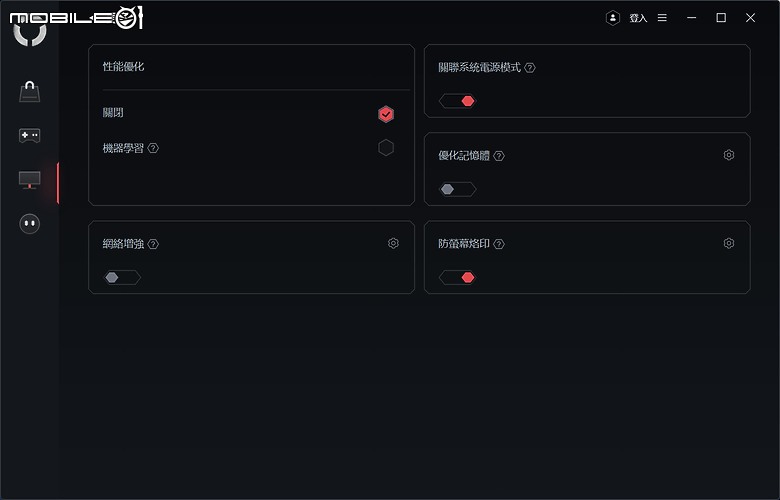Click the 優化記憶體 card title

coord(464,156)
